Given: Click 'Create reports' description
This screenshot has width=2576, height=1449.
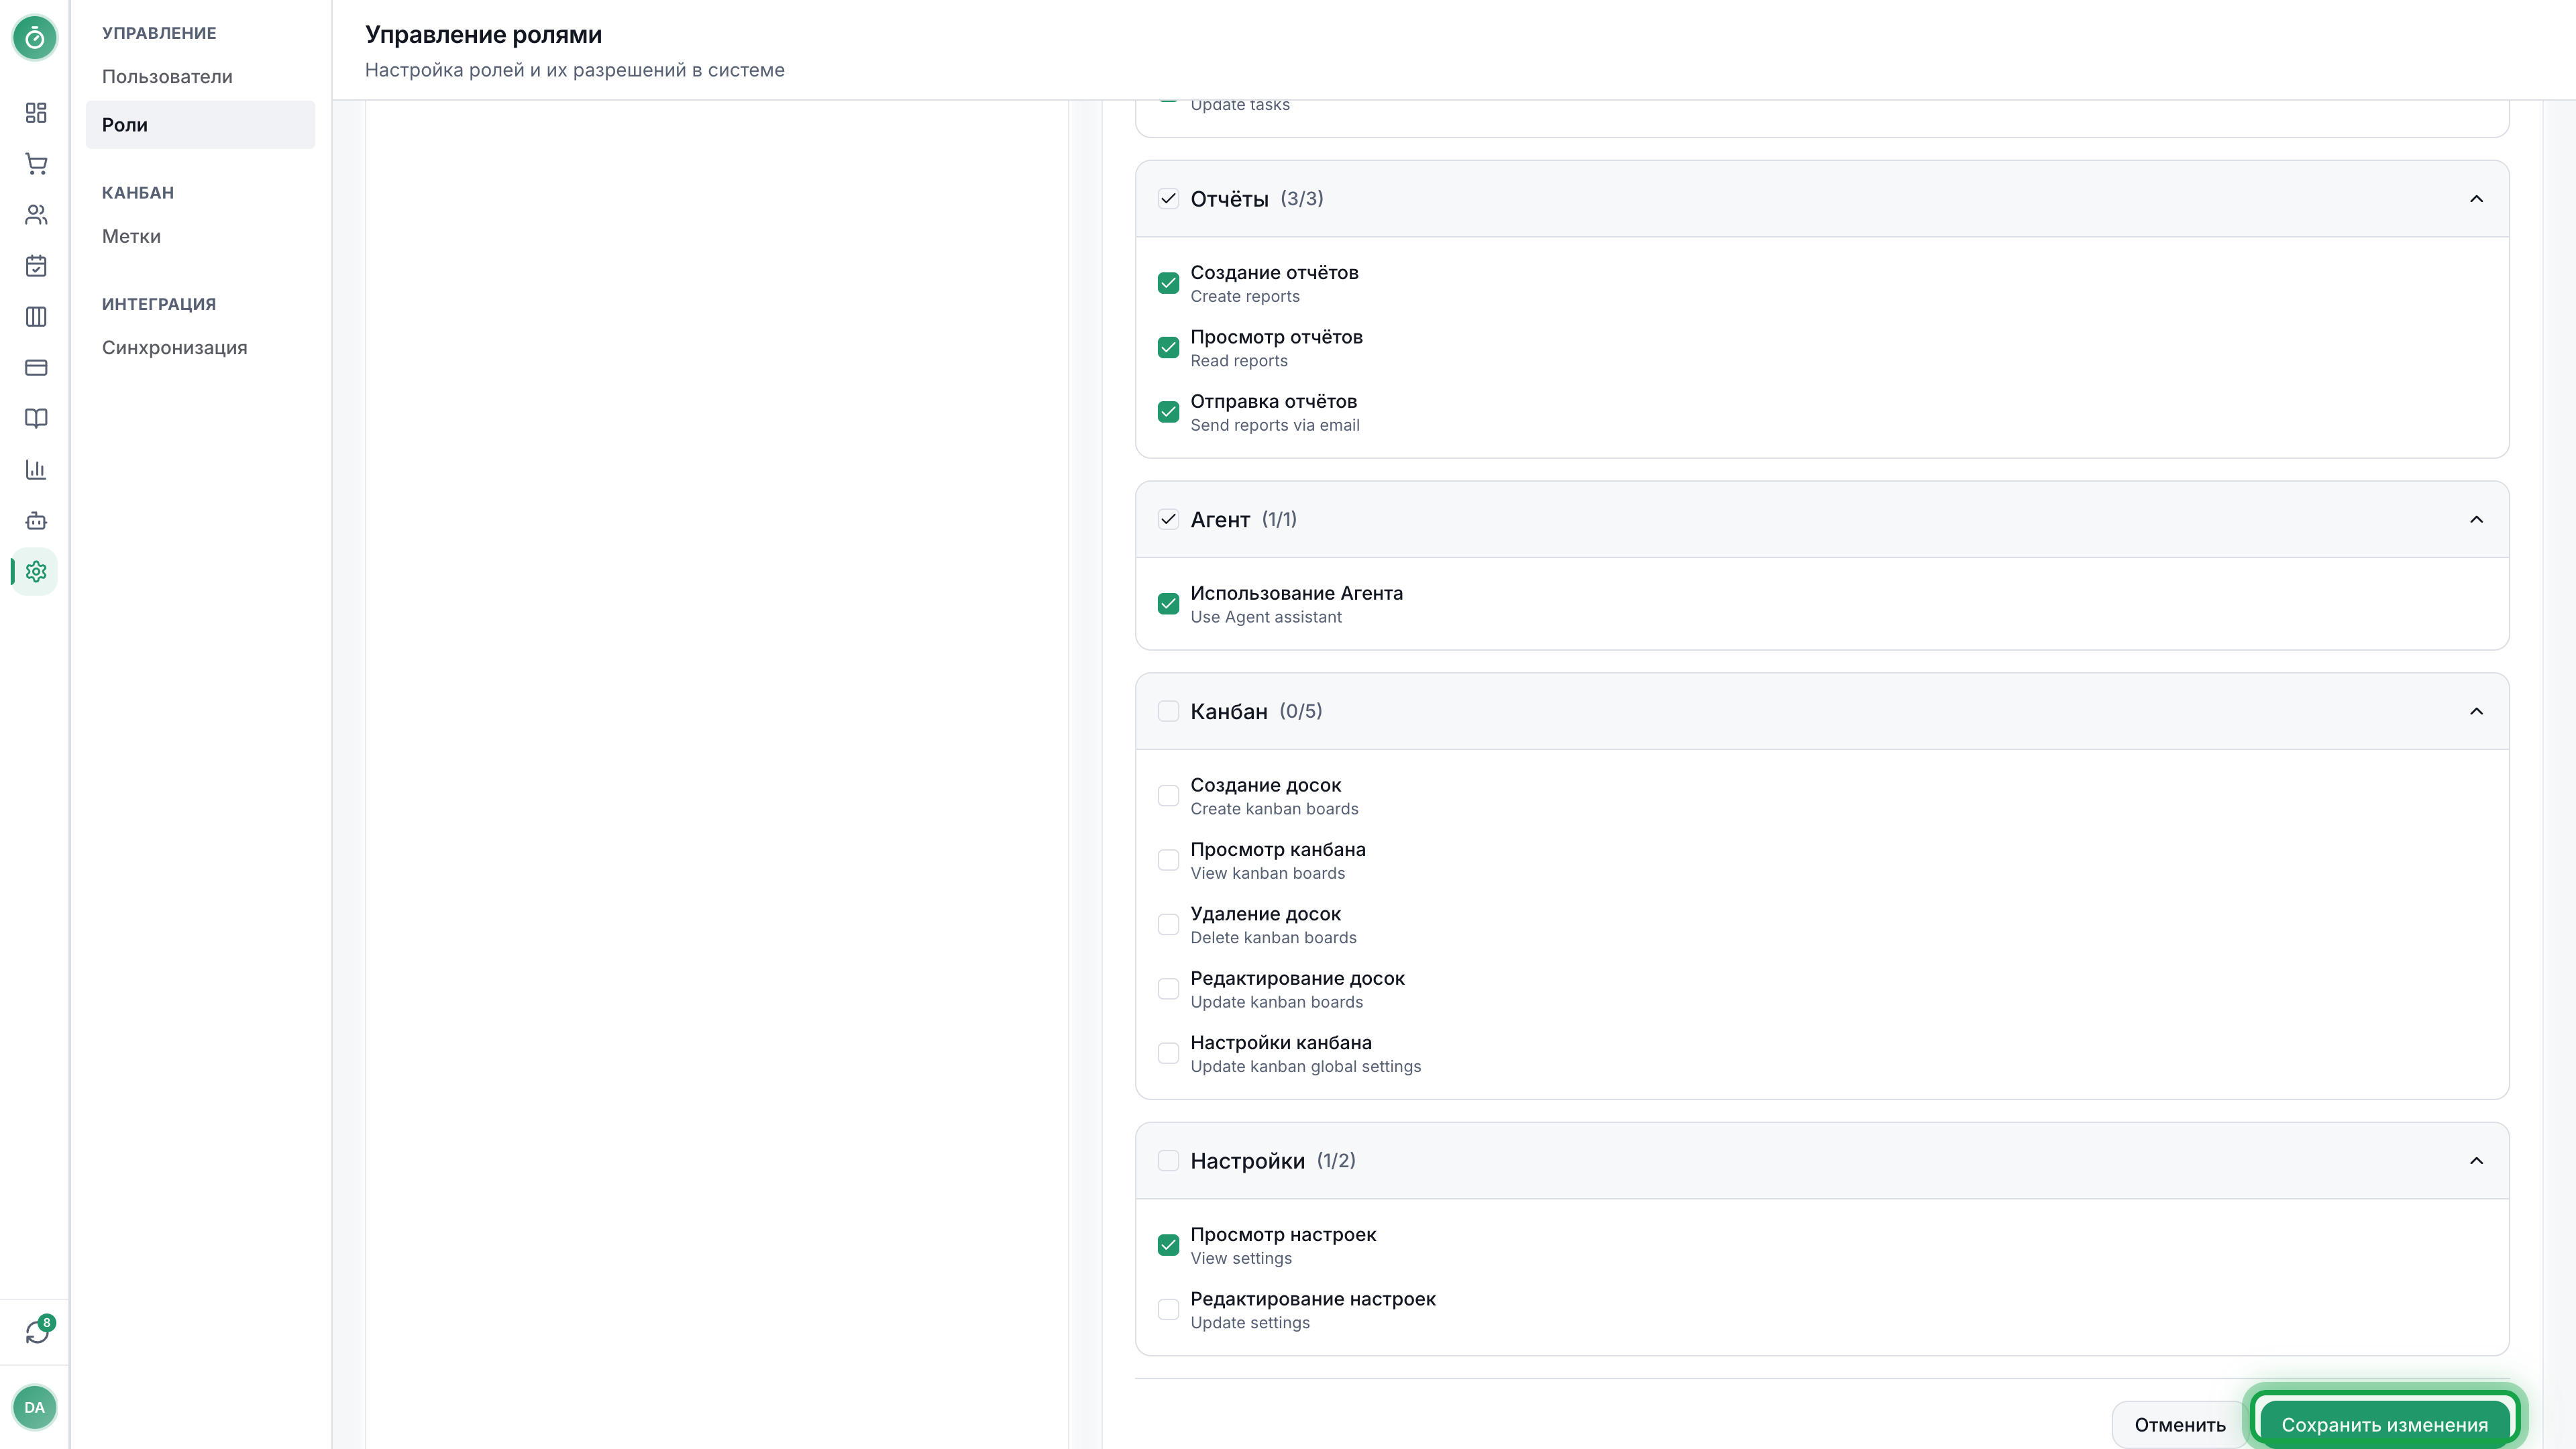Looking at the screenshot, I should point(1245,297).
